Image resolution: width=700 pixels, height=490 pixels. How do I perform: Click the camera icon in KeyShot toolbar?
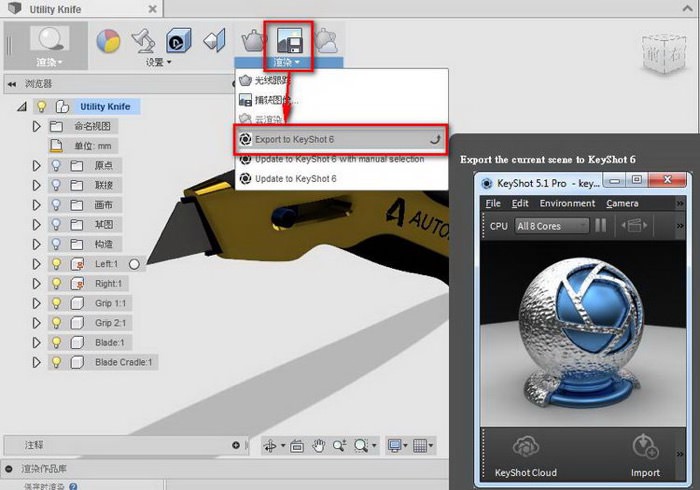point(634,225)
